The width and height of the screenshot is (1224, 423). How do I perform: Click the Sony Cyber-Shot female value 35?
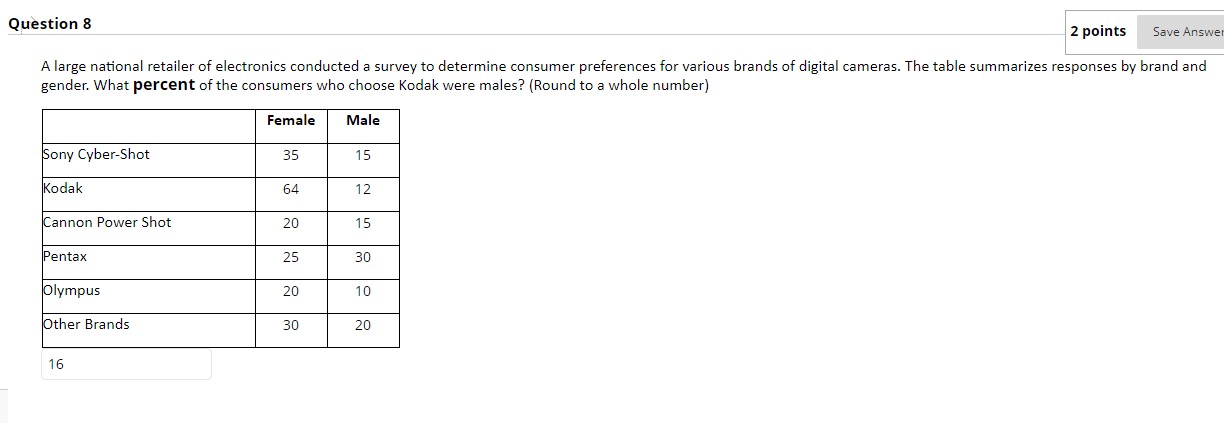pyautogui.click(x=291, y=155)
